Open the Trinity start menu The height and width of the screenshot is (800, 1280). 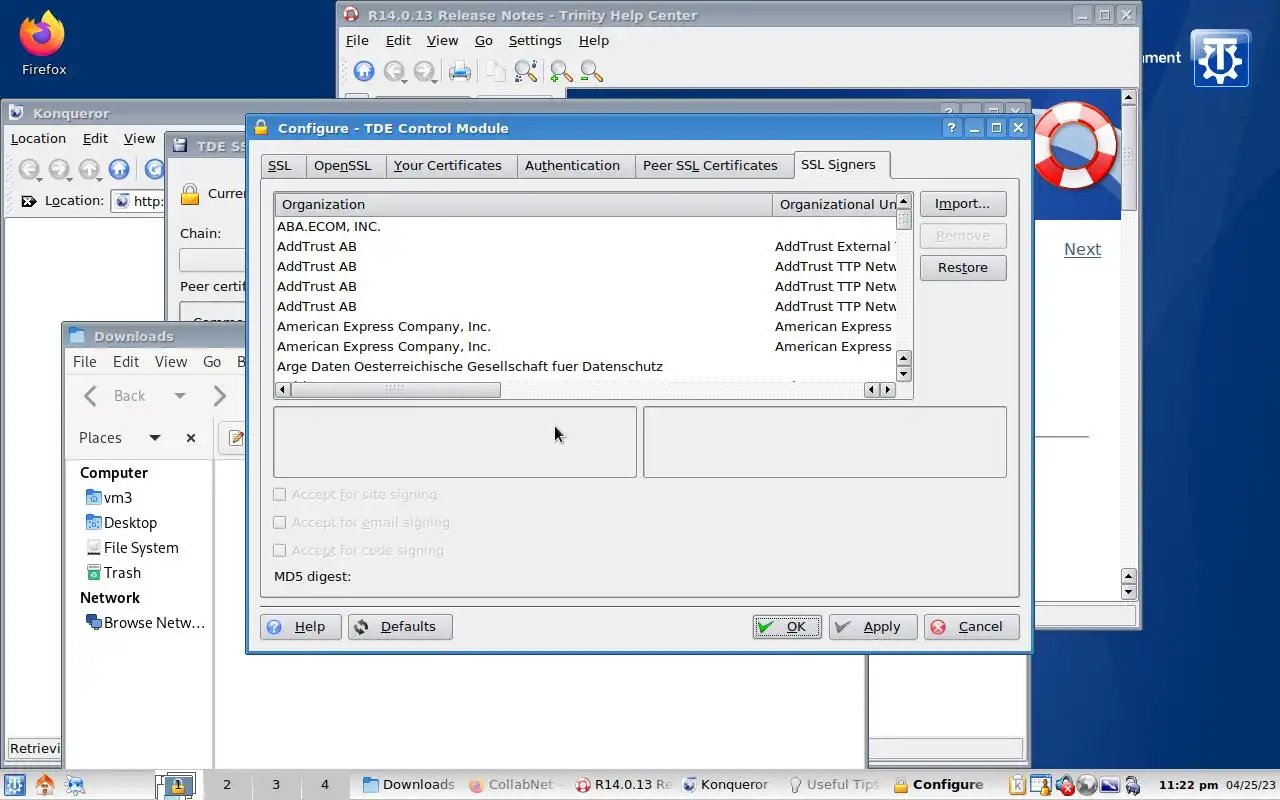15,785
